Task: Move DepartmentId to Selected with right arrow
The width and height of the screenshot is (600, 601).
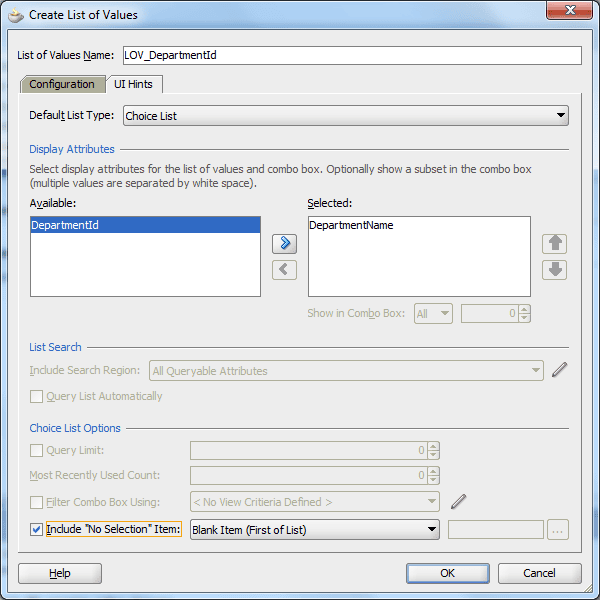Action: click(x=284, y=244)
